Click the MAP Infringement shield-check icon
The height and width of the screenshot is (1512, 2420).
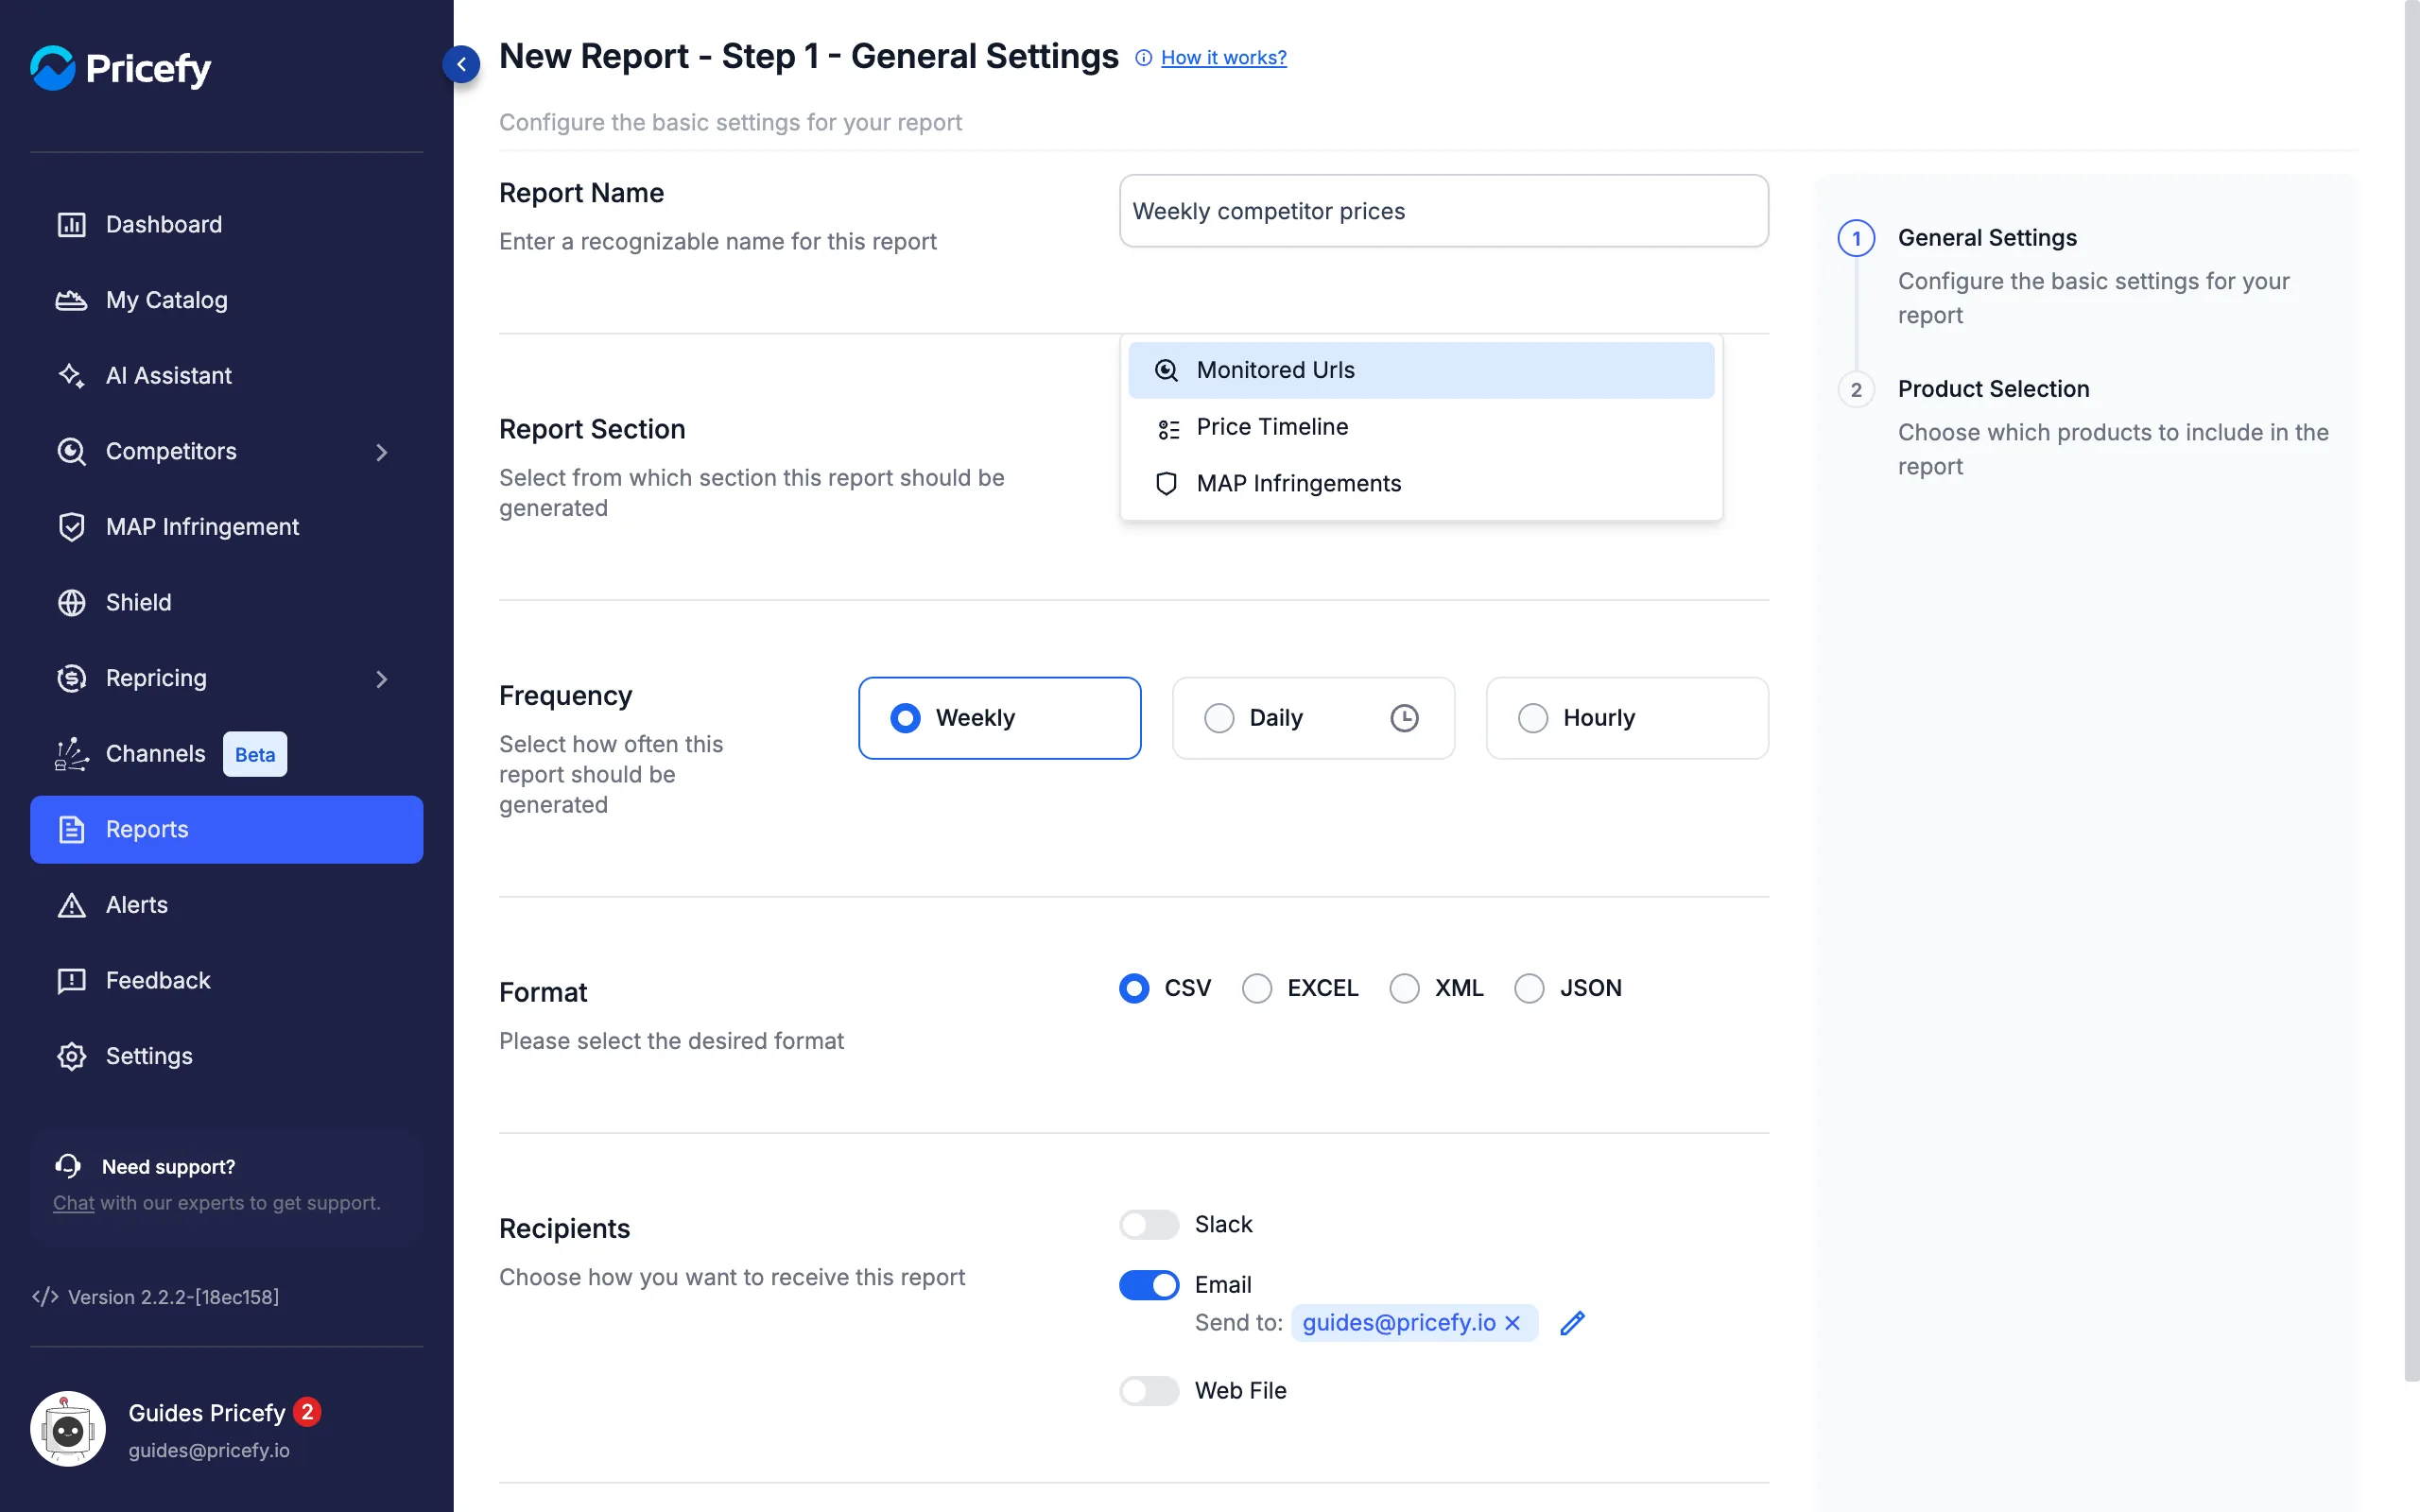click(71, 527)
